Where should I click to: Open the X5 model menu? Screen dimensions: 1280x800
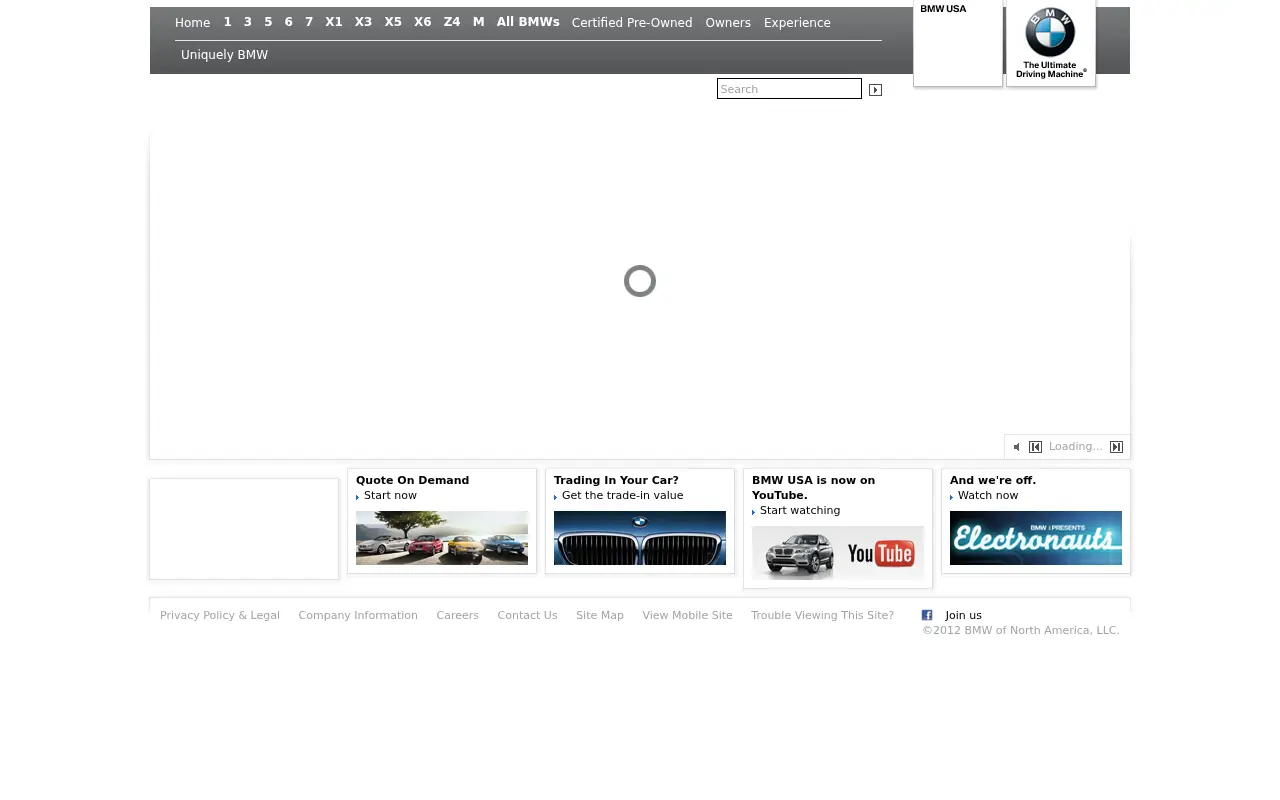[393, 22]
